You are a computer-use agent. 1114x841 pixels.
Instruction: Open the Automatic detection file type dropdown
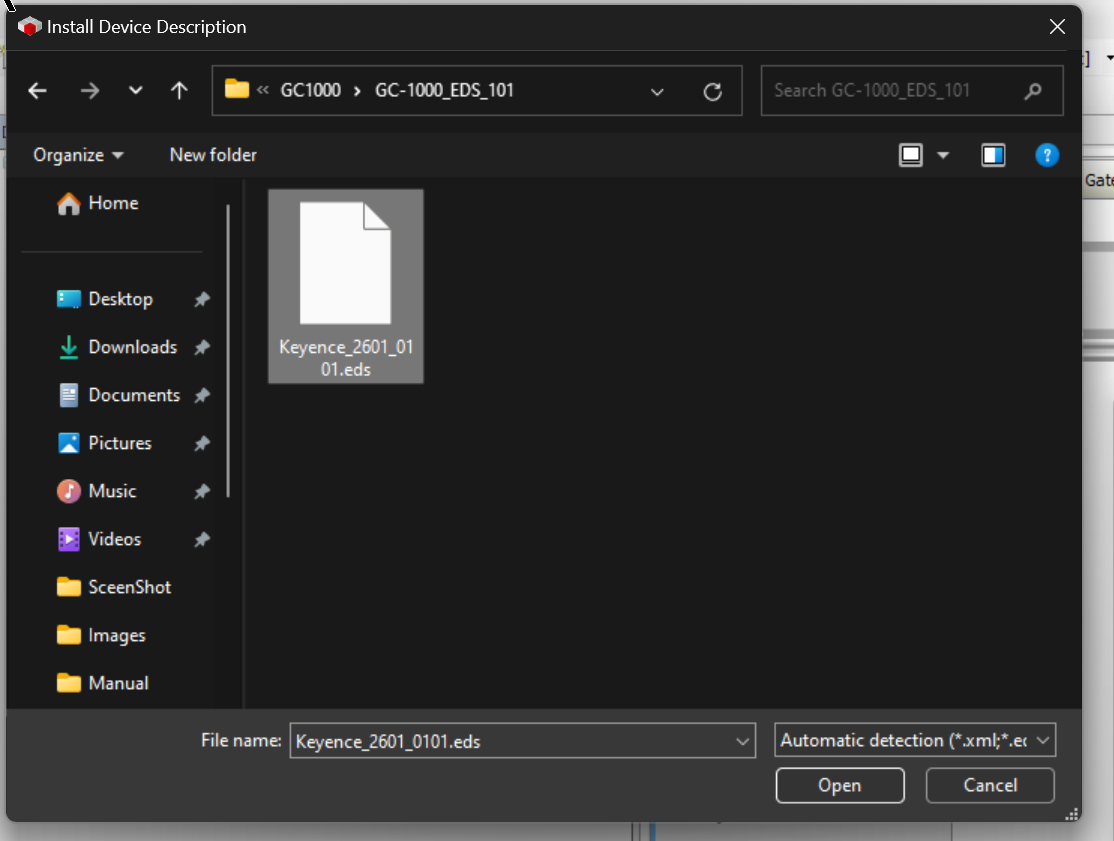(x=915, y=740)
